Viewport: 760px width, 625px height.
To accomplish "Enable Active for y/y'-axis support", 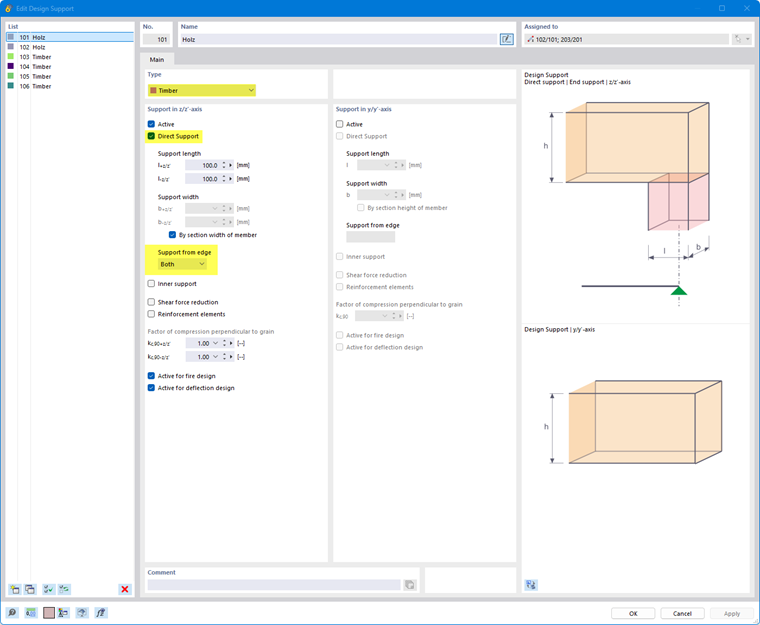I will 340,124.
